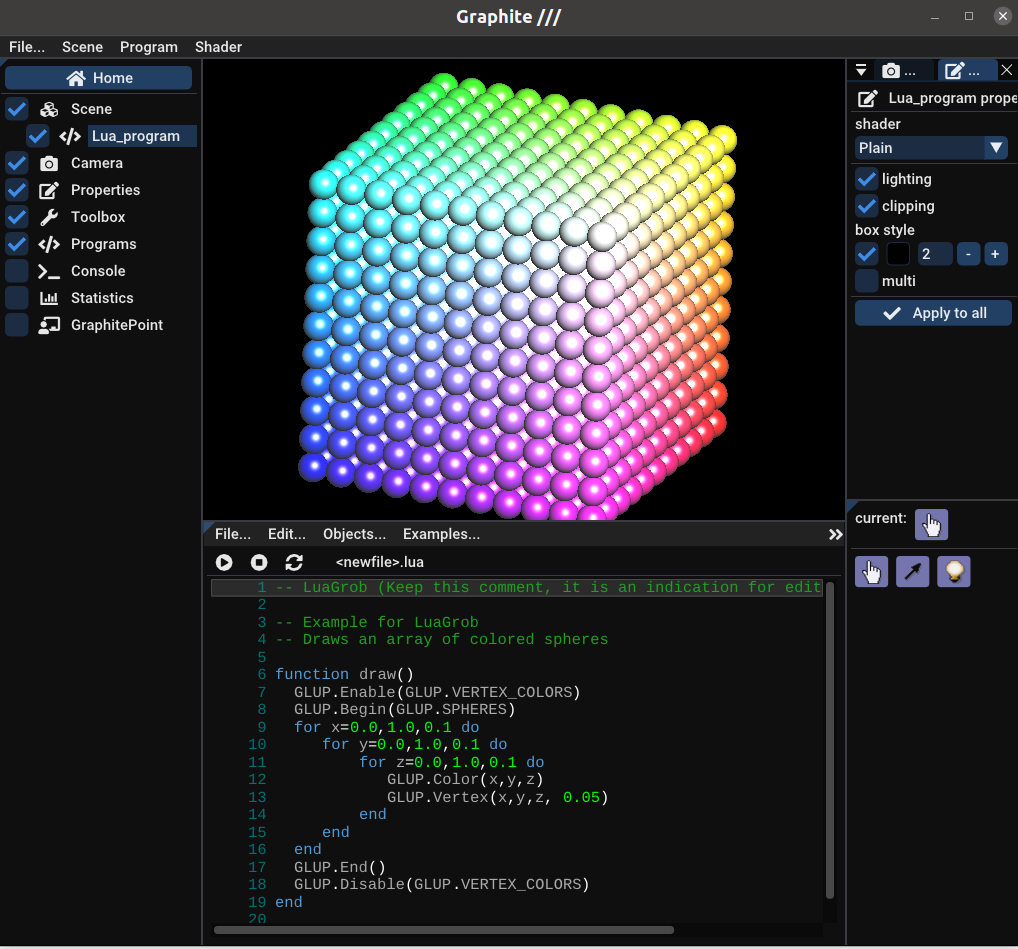
Task: Open the Shader menu
Action: [218, 47]
